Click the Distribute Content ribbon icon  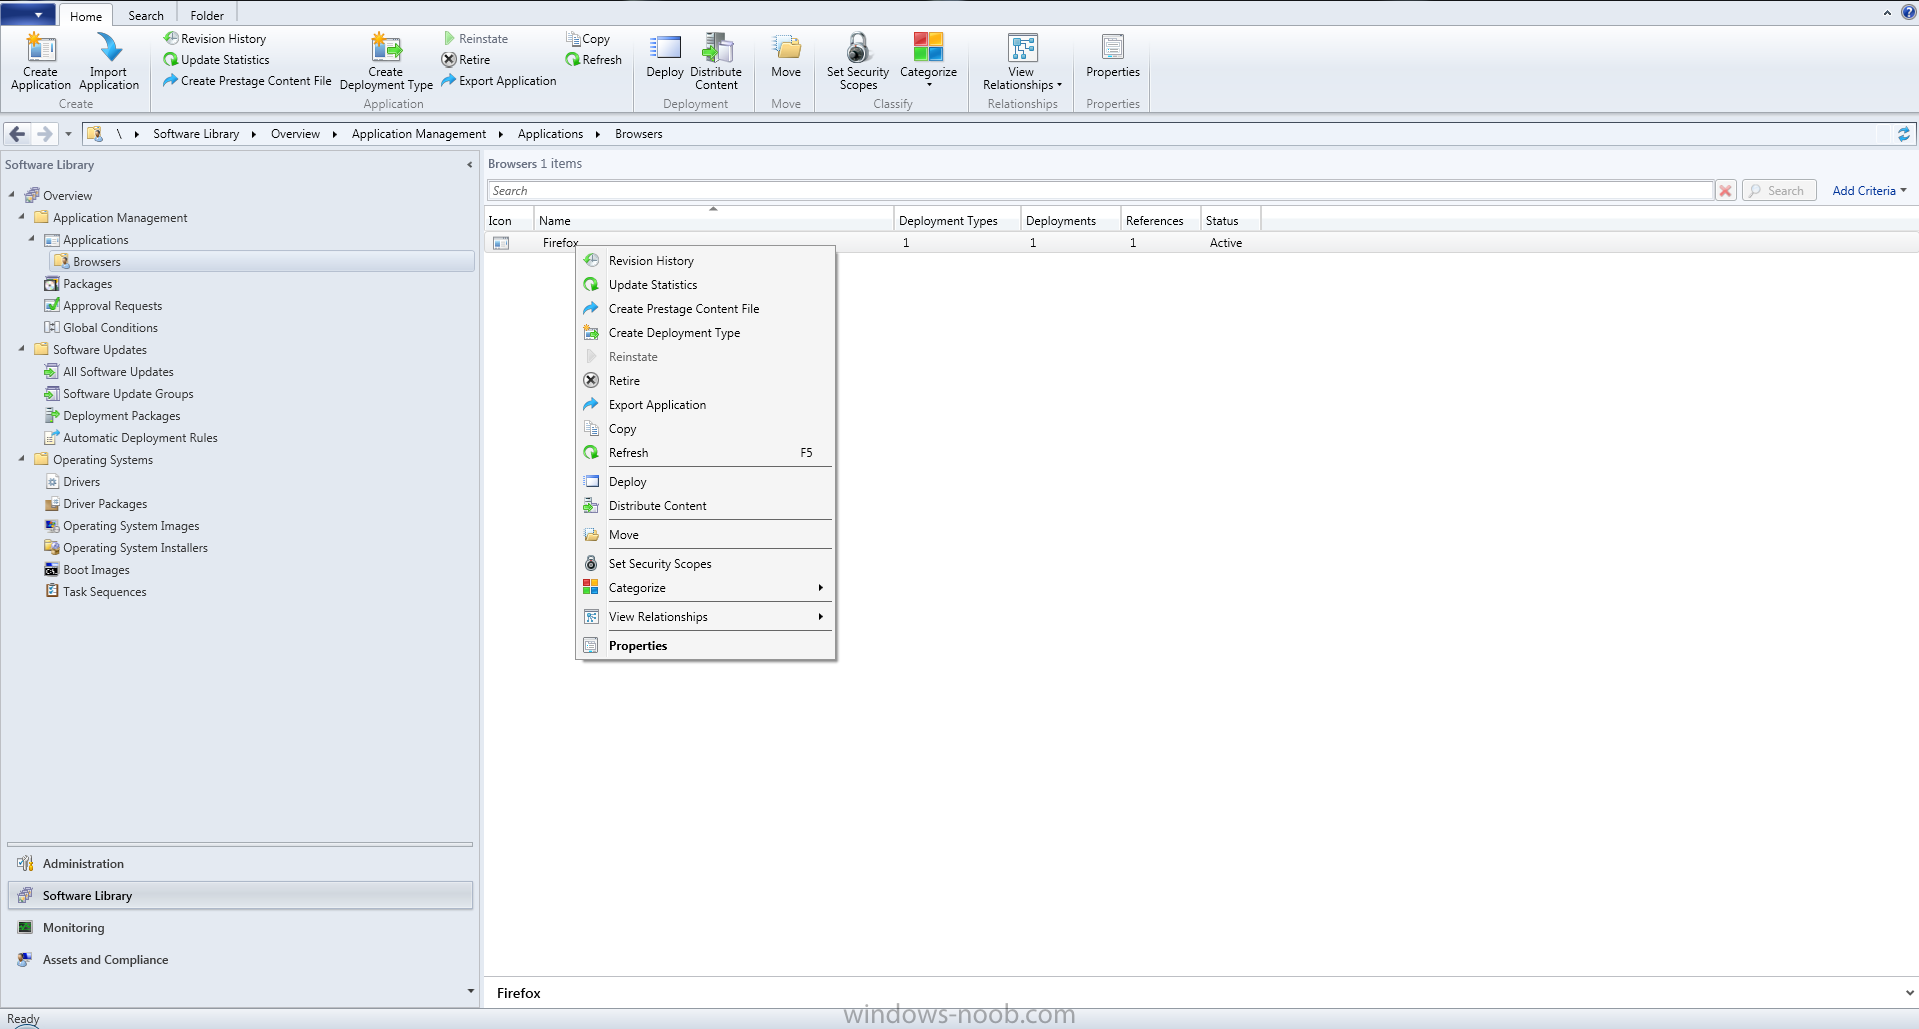(716, 61)
